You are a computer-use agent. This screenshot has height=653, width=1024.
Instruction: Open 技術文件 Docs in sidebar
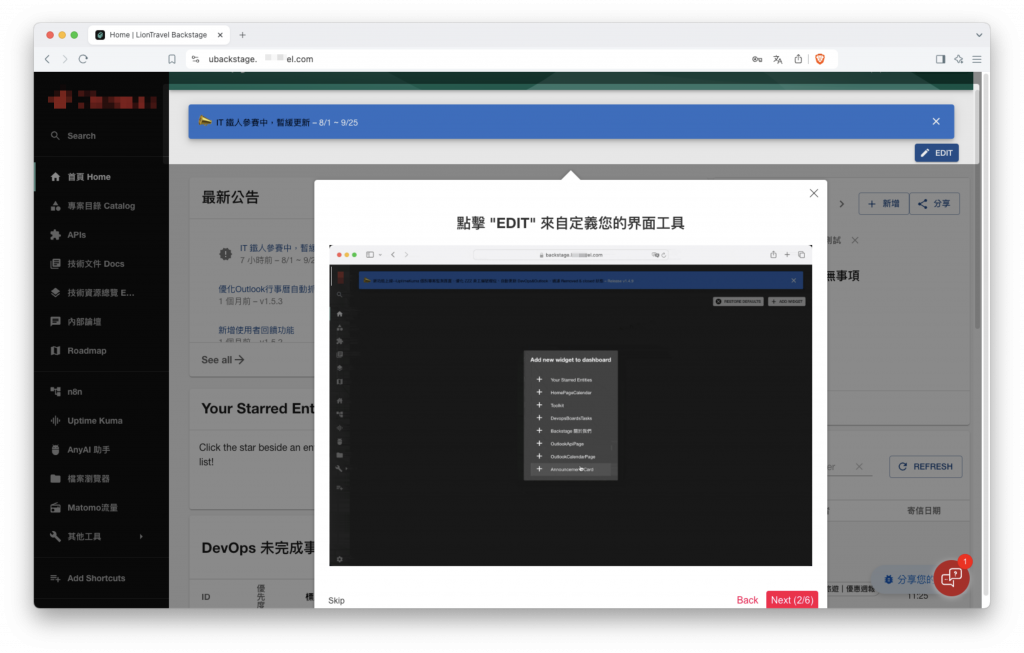click(95, 264)
